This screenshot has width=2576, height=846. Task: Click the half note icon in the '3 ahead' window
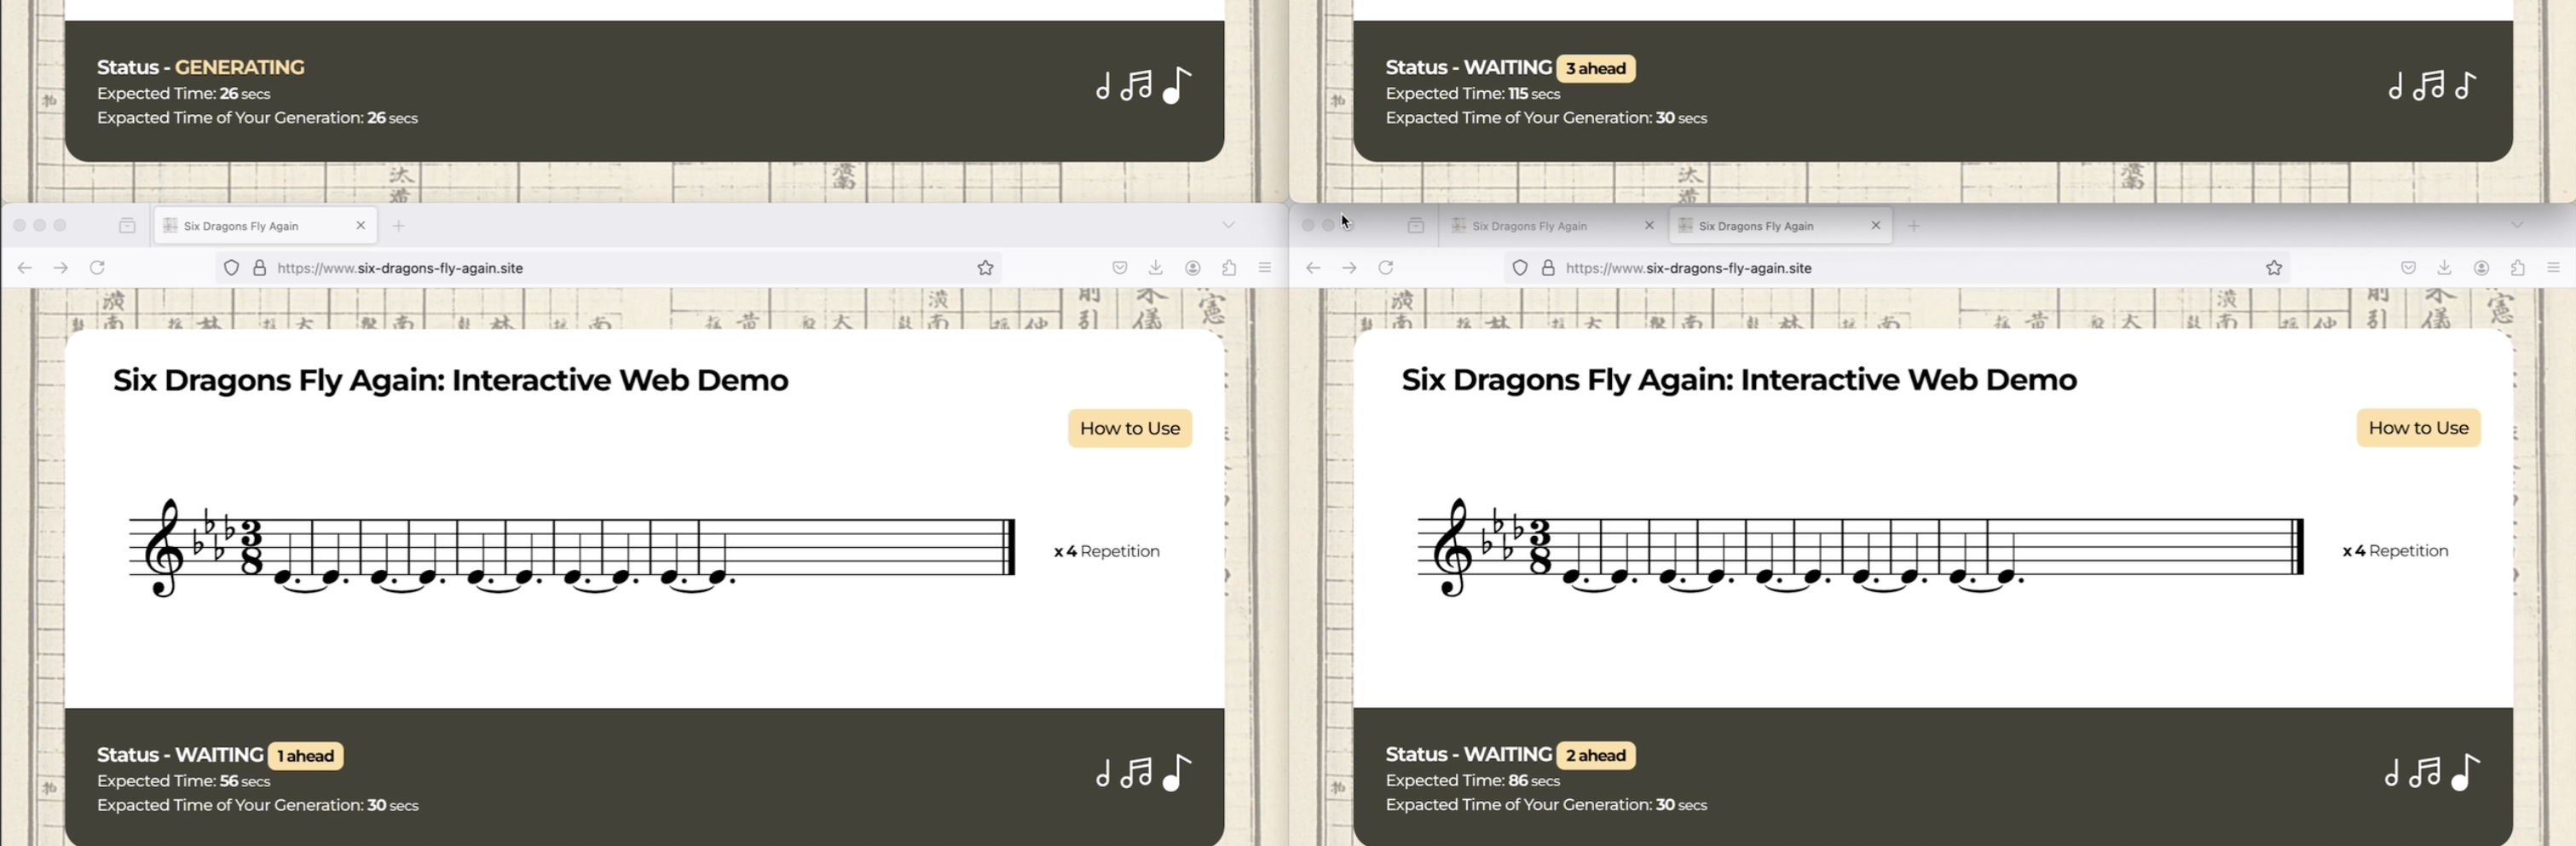pos(2395,87)
